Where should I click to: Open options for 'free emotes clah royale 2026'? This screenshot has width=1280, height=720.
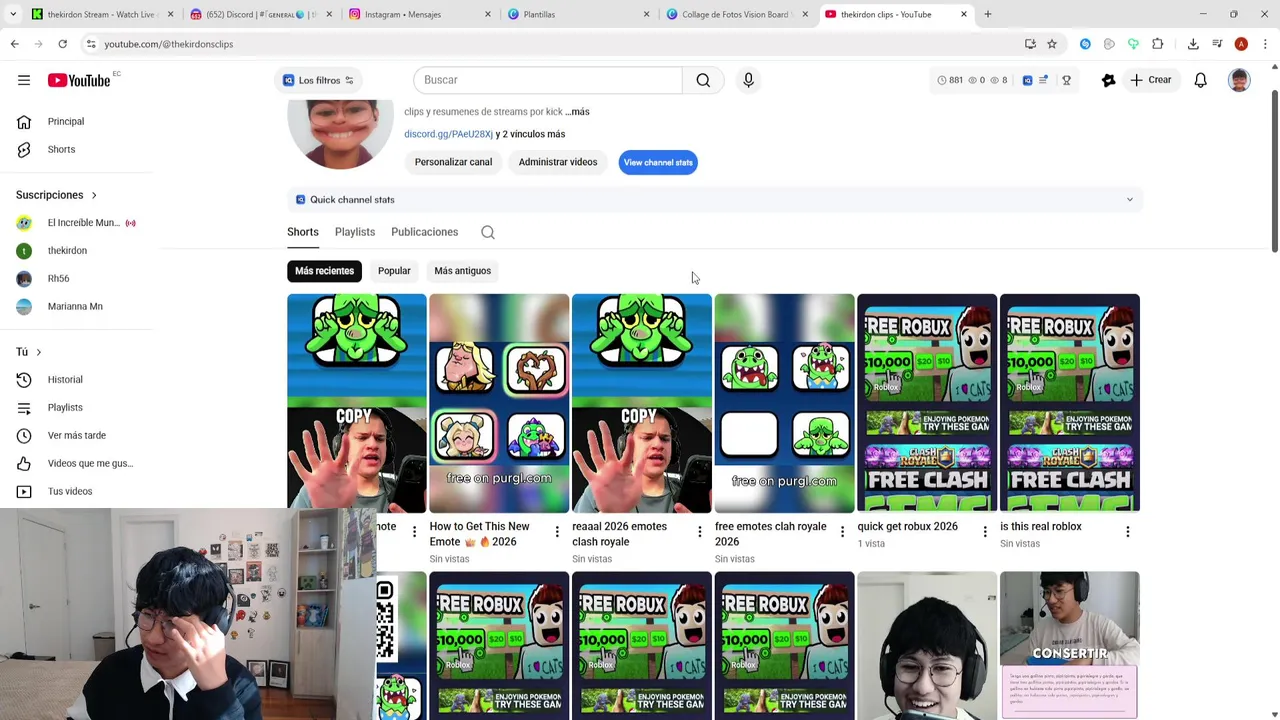pos(842,532)
